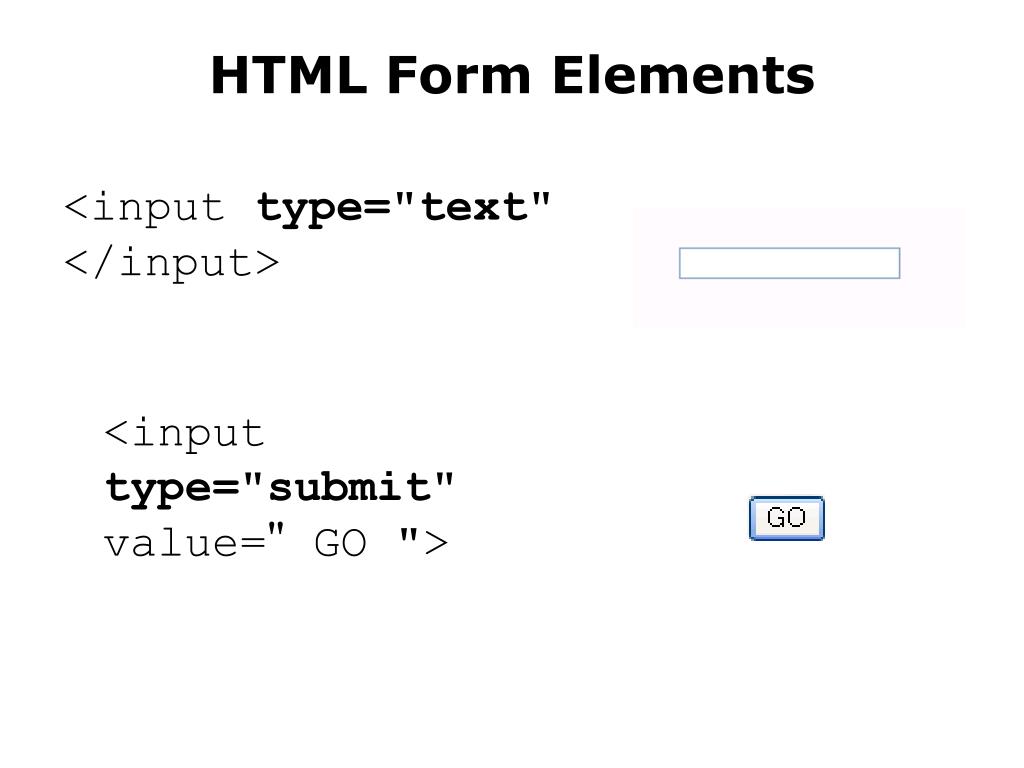The height and width of the screenshot is (768, 1024).
Task: Click the first <input tag text
Action: pyautogui.click(x=144, y=209)
